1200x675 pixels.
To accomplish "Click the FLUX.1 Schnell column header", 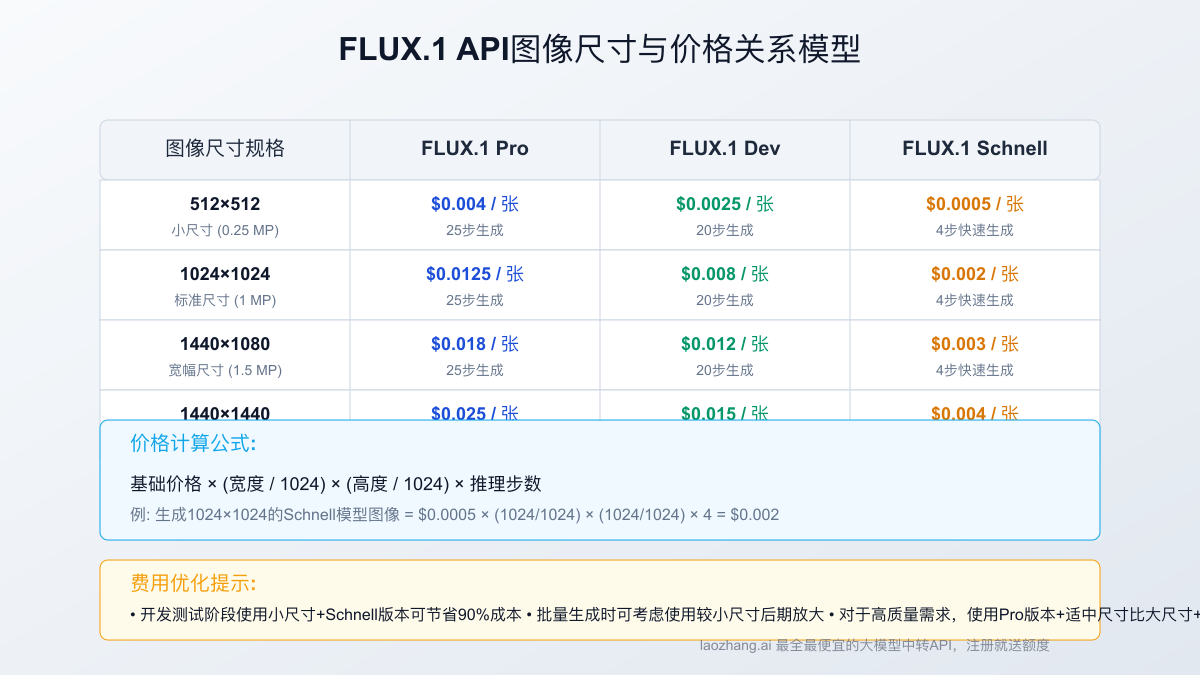I will [974, 148].
